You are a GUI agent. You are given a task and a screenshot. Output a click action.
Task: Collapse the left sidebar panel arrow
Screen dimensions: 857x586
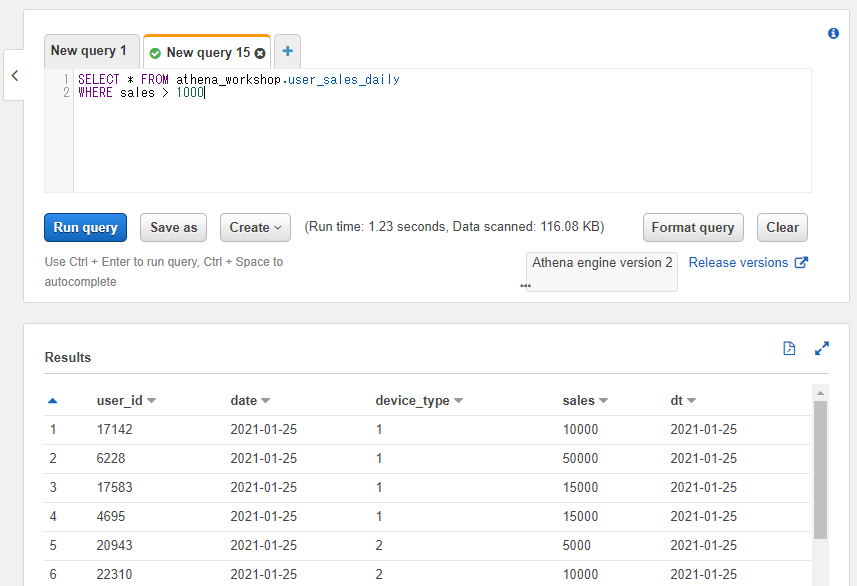coord(15,75)
